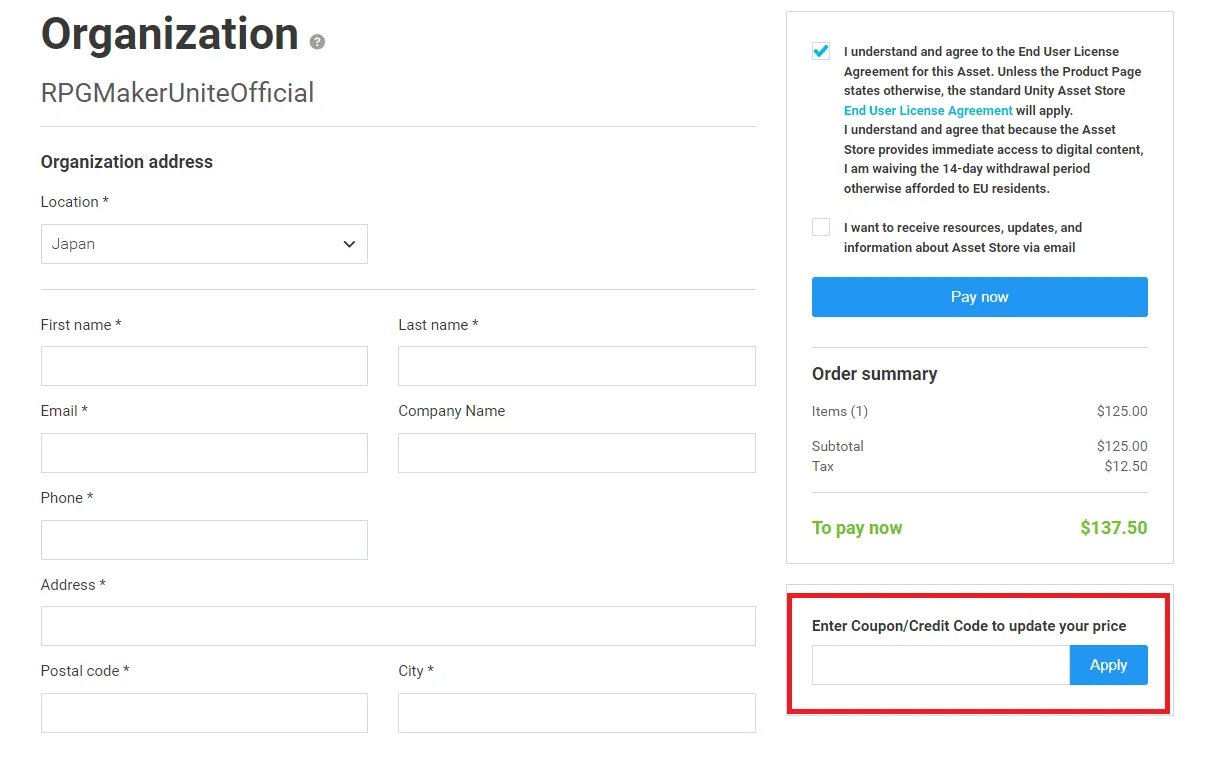Open the End User License Agreement link
Image resolution: width=1209 pixels, height=771 pixels.
coord(927,110)
